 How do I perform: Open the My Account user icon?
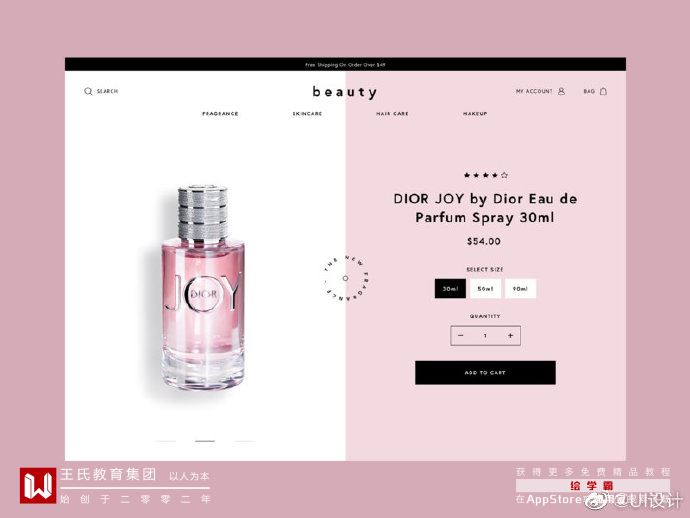(x=562, y=91)
